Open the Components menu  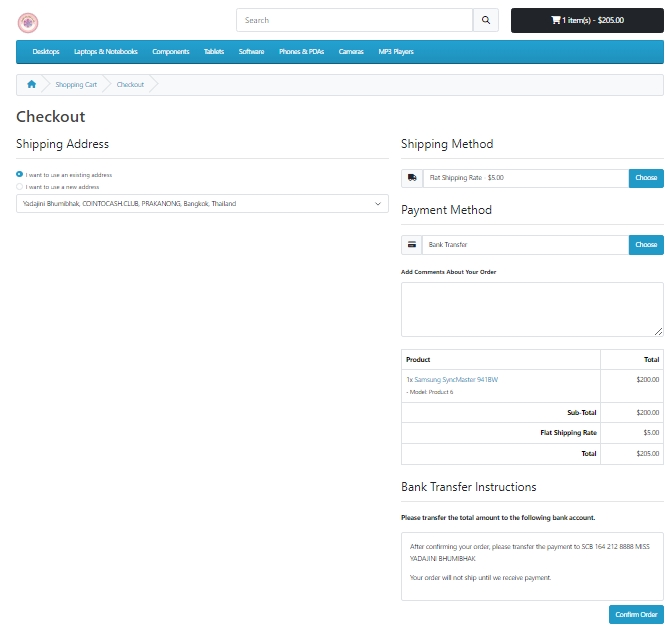pyautogui.click(x=171, y=51)
